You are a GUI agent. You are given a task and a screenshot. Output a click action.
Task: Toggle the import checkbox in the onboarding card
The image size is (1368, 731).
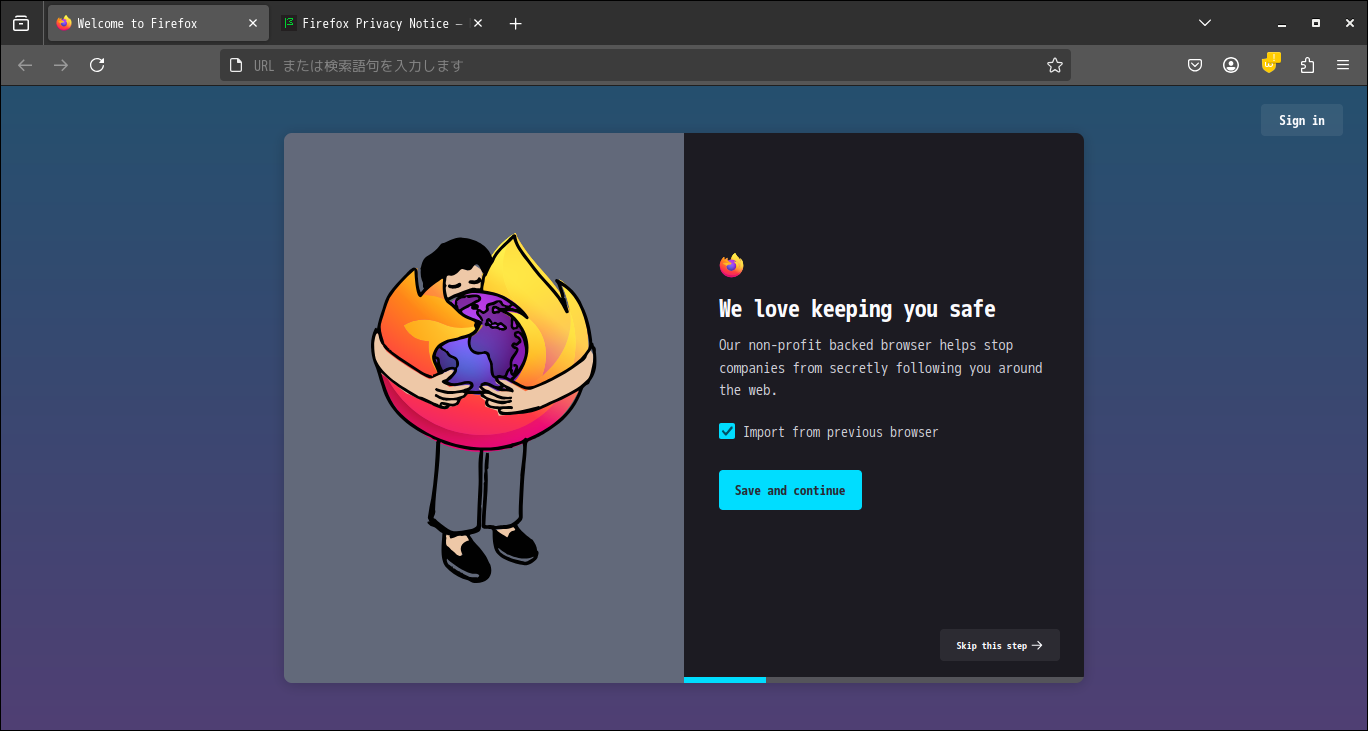point(727,431)
